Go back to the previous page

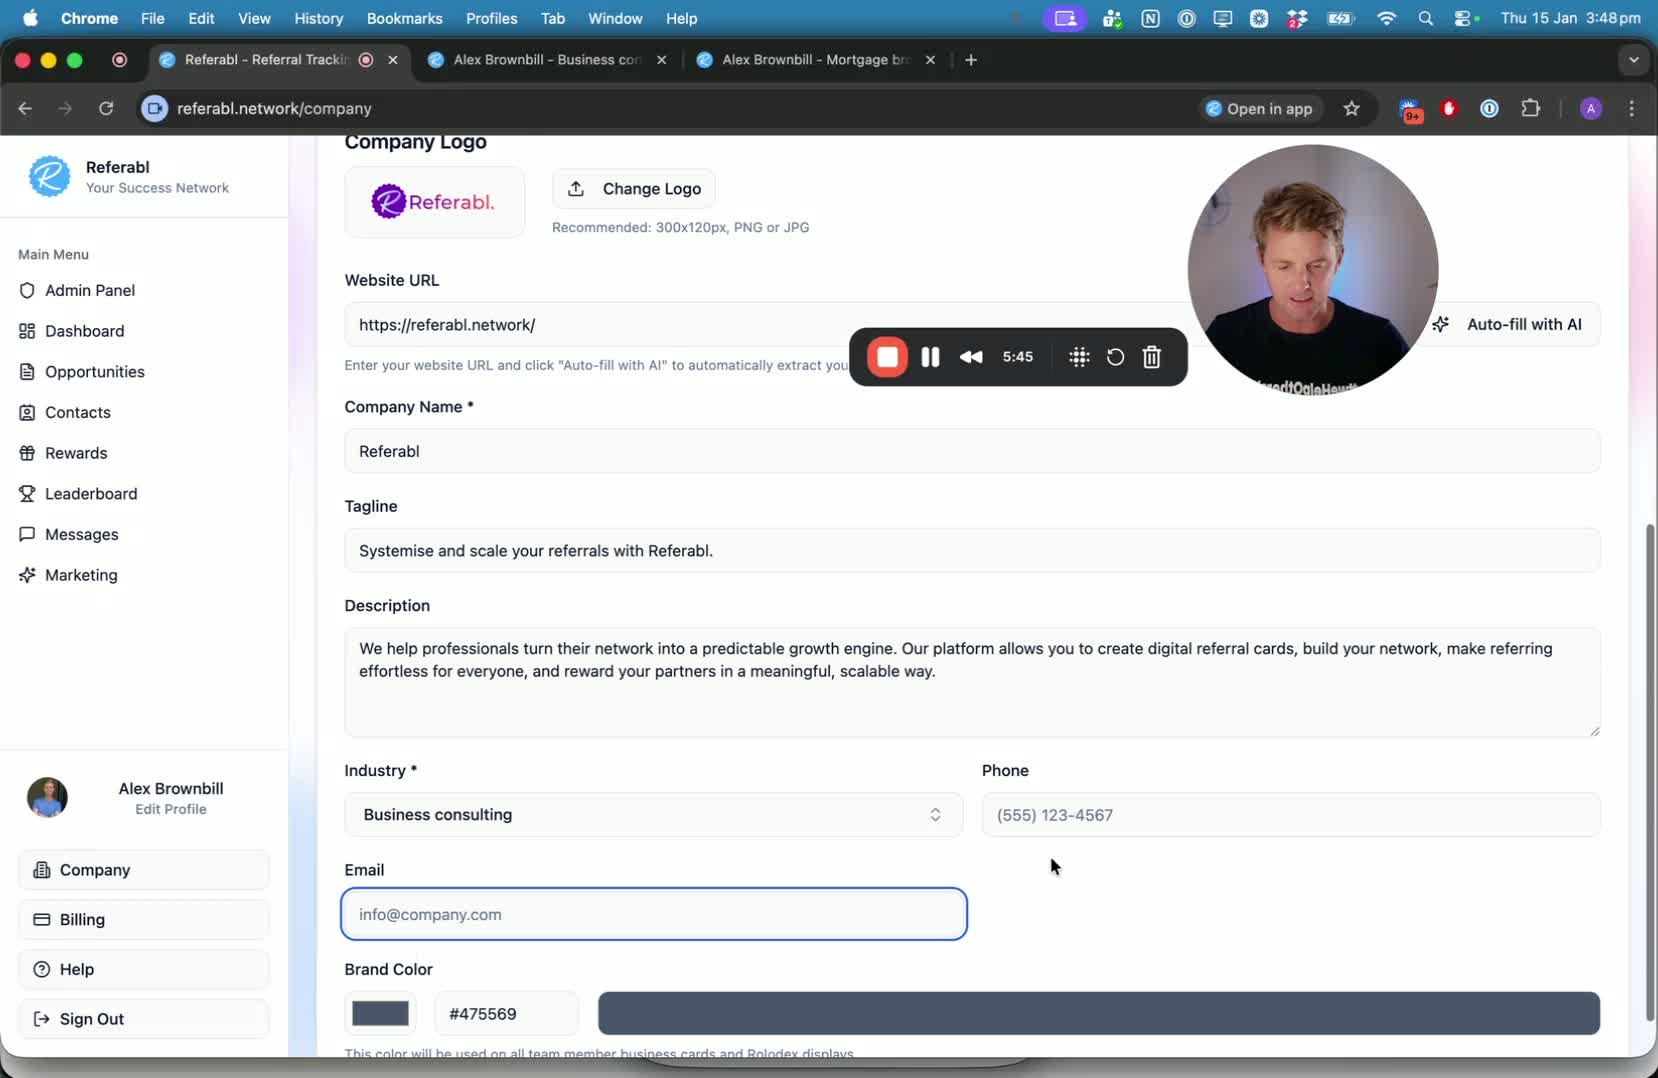[x=26, y=108]
